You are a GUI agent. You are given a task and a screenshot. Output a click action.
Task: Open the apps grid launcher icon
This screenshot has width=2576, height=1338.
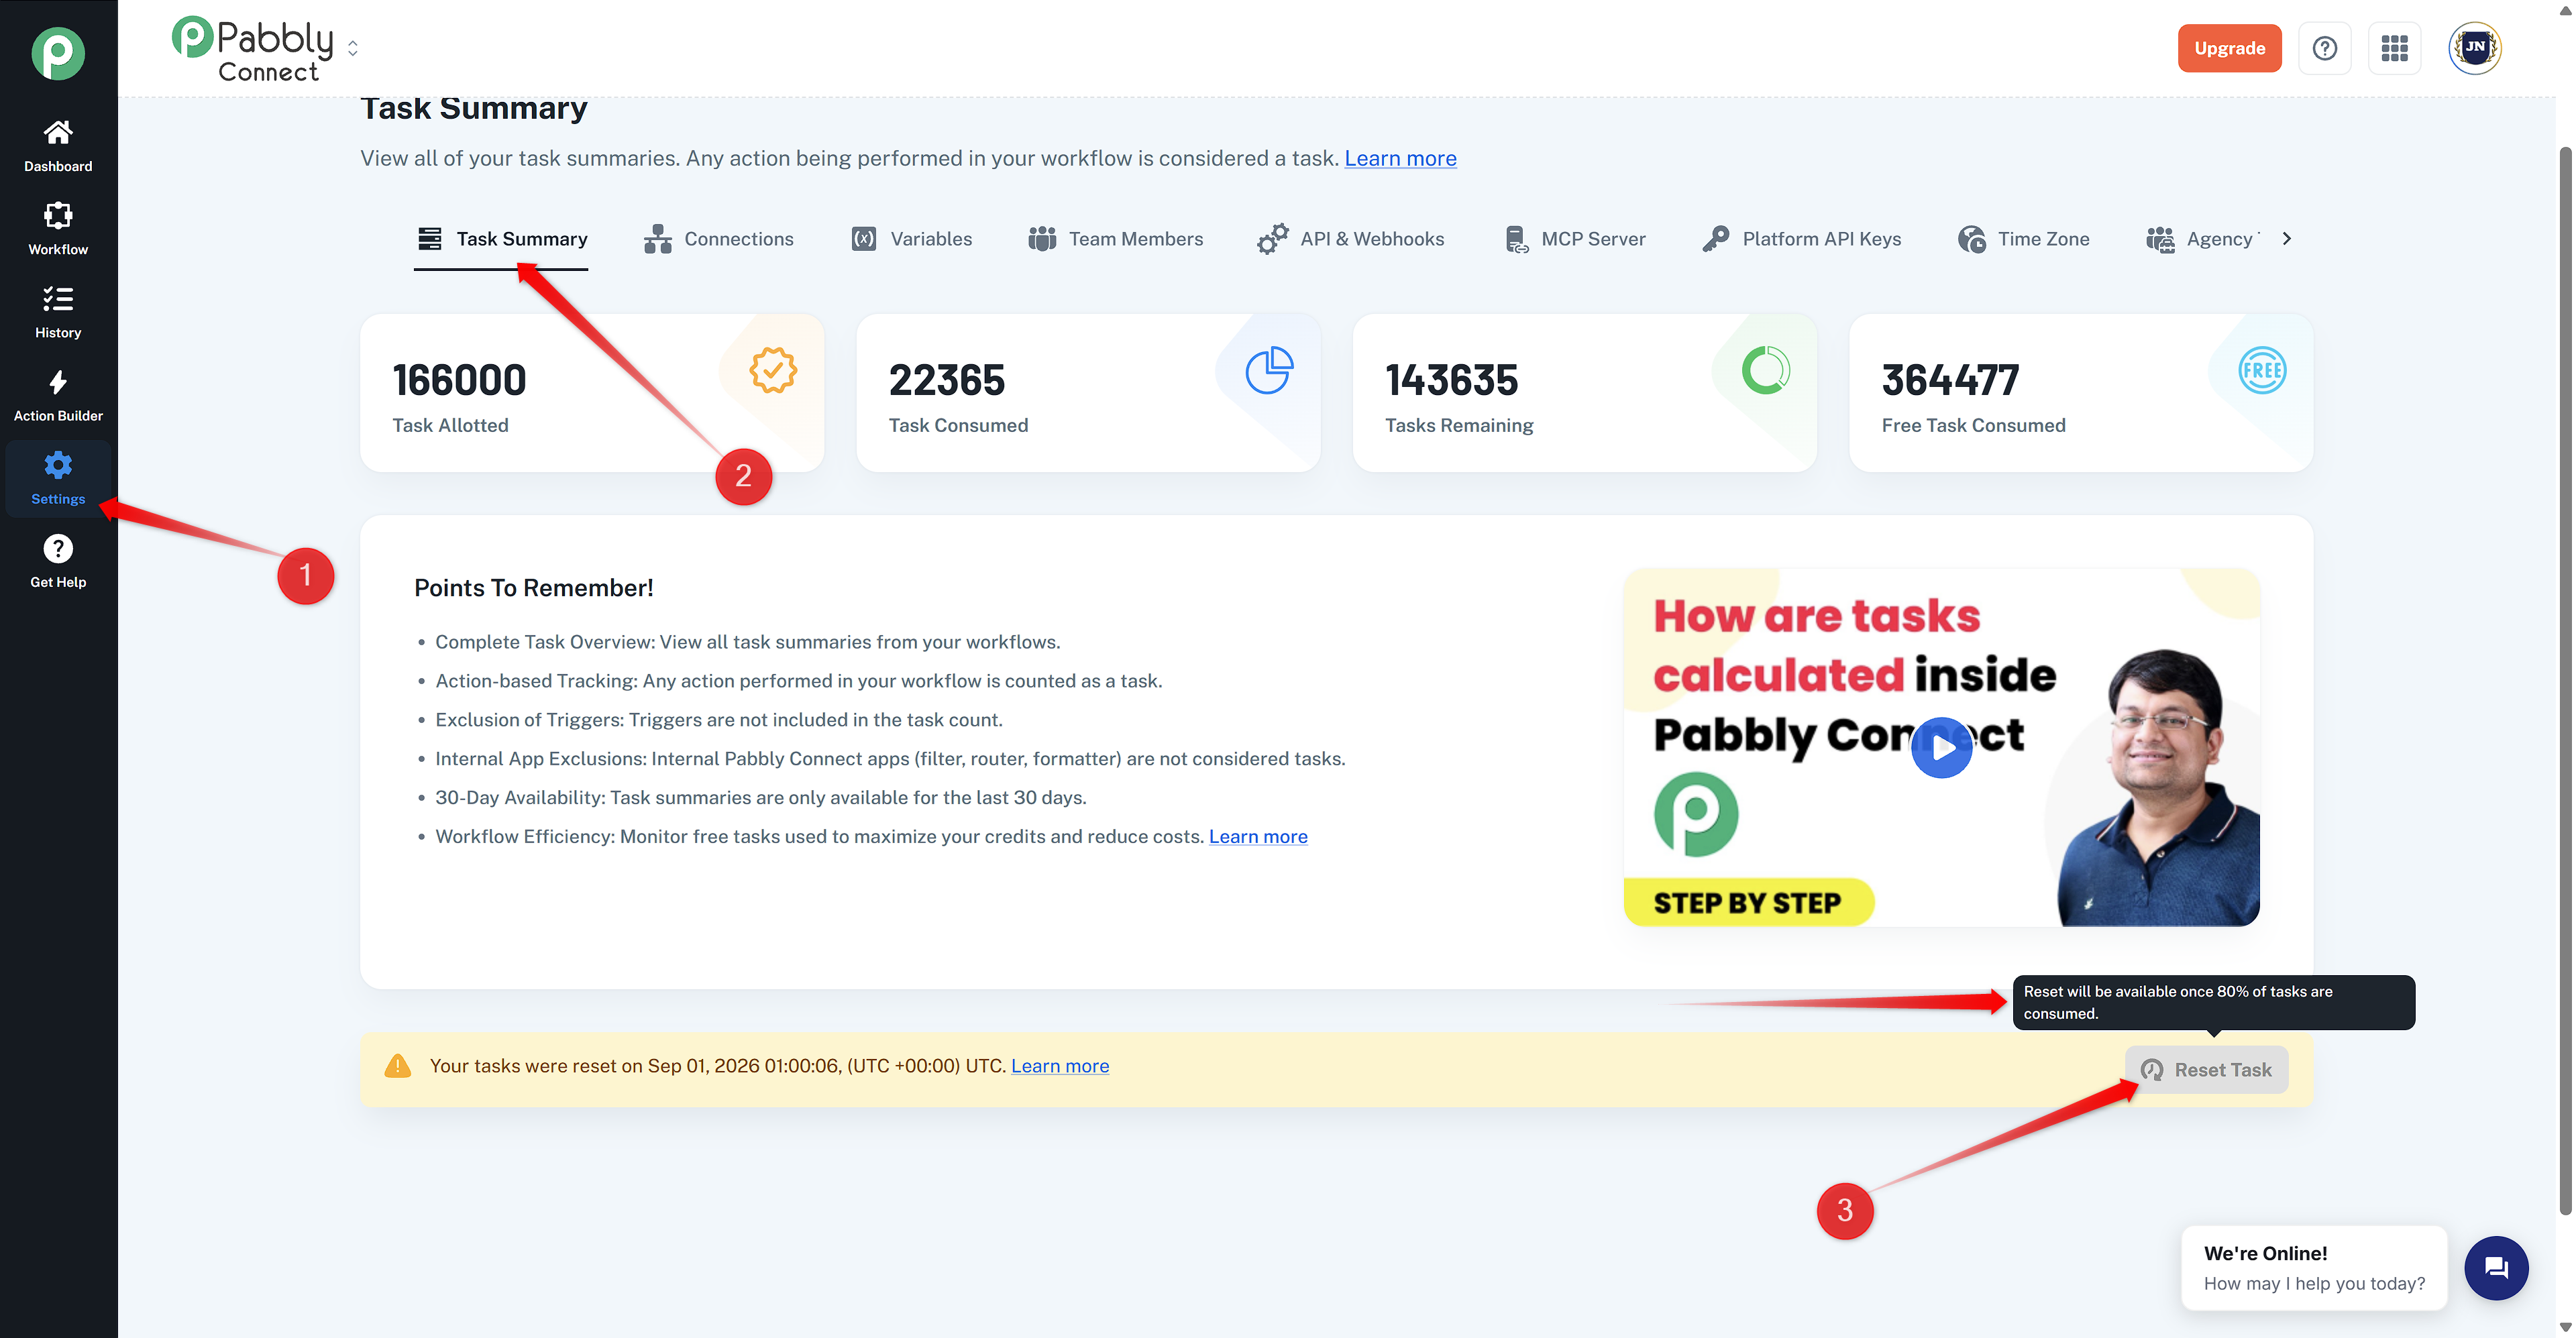(2395, 48)
